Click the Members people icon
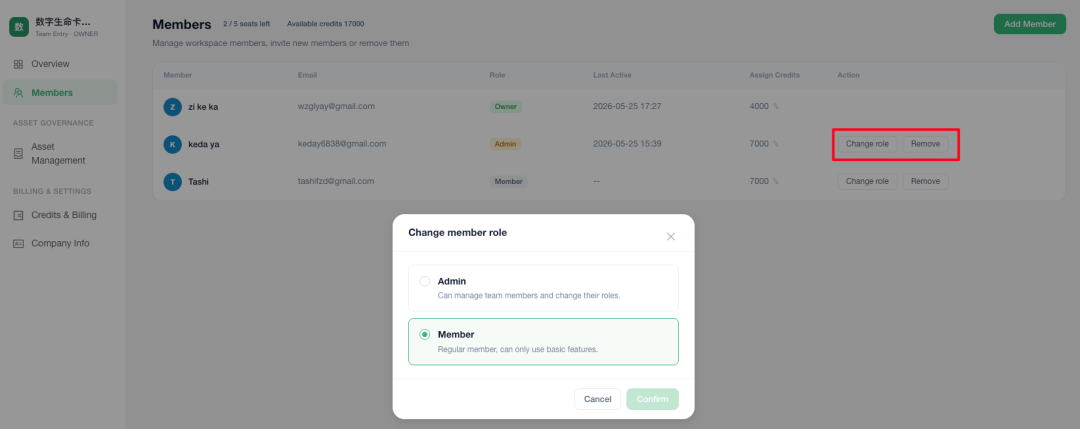Screen dimensions: 1080x429 pyautogui.click(x=19, y=93)
